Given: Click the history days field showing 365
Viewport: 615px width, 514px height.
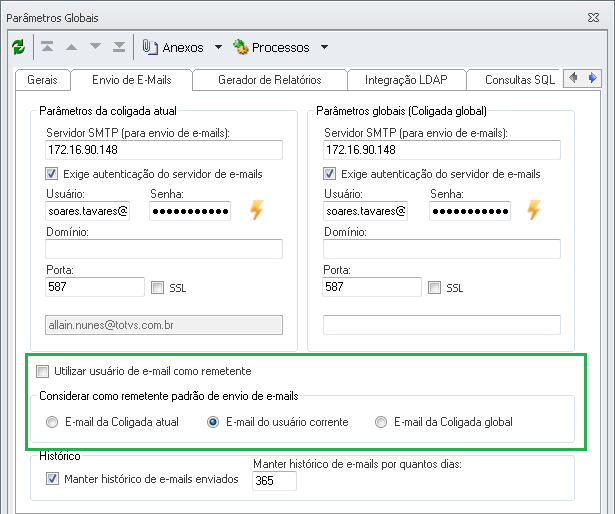Looking at the screenshot, I should pos(274,481).
